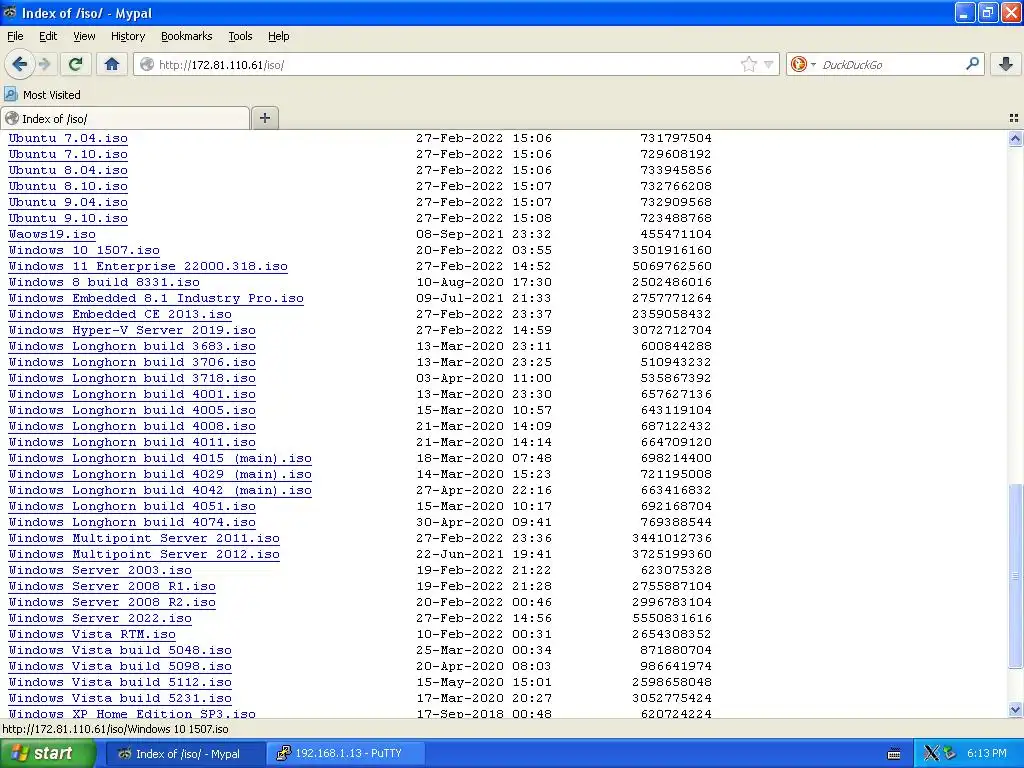Image resolution: width=1024 pixels, height=768 pixels.
Task: Open Windows Vista build 5231.iso link
Action: [120, 698]
